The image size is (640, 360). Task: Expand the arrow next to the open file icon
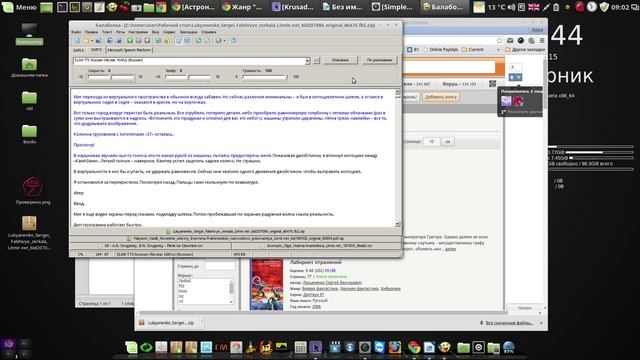(x=92, y=41)
